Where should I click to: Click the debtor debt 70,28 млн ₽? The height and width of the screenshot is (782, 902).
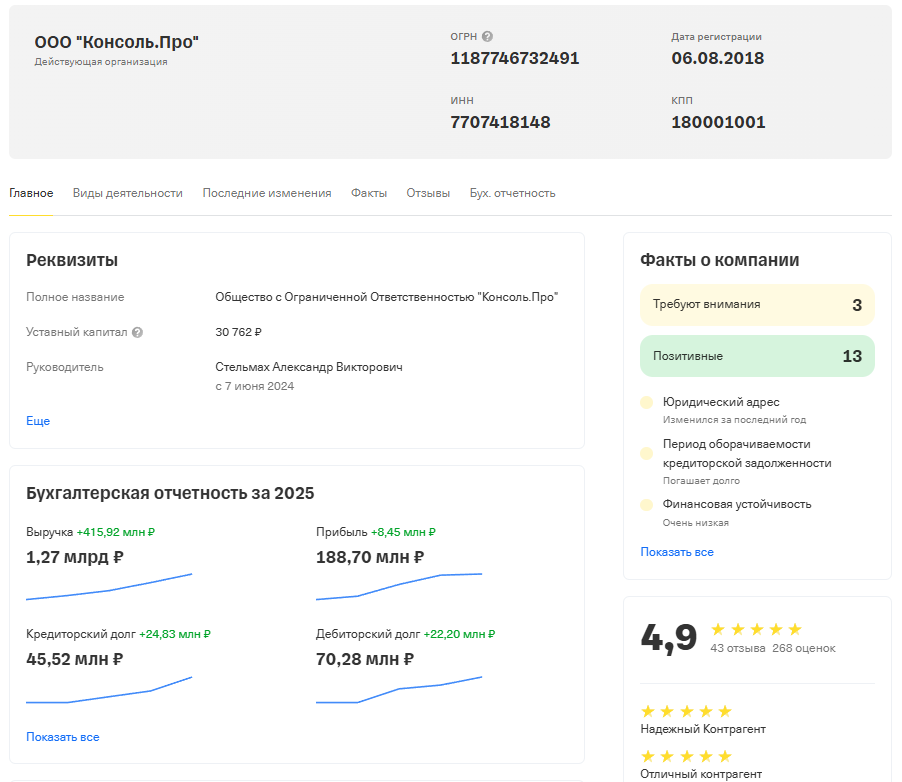[x=365, y=659]
